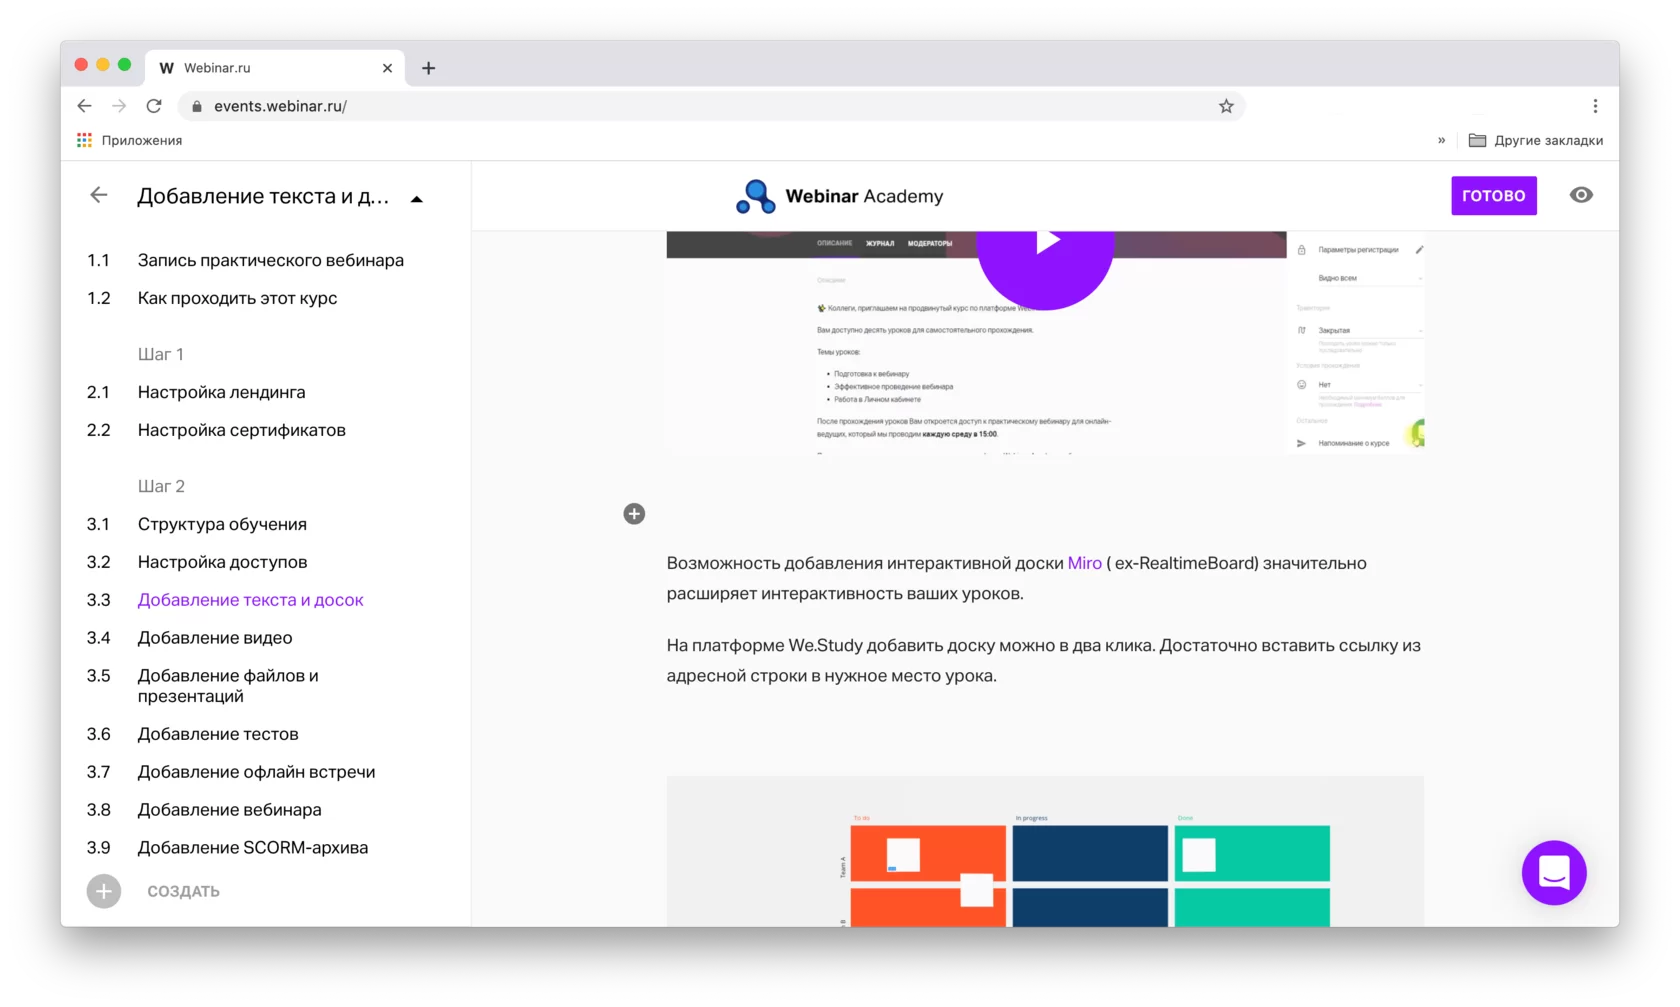Viewport: 1680px width, 1007px height.
Task: Select lesson 2.1 Настройка лендинга
Action: click(x=221, y=392)
